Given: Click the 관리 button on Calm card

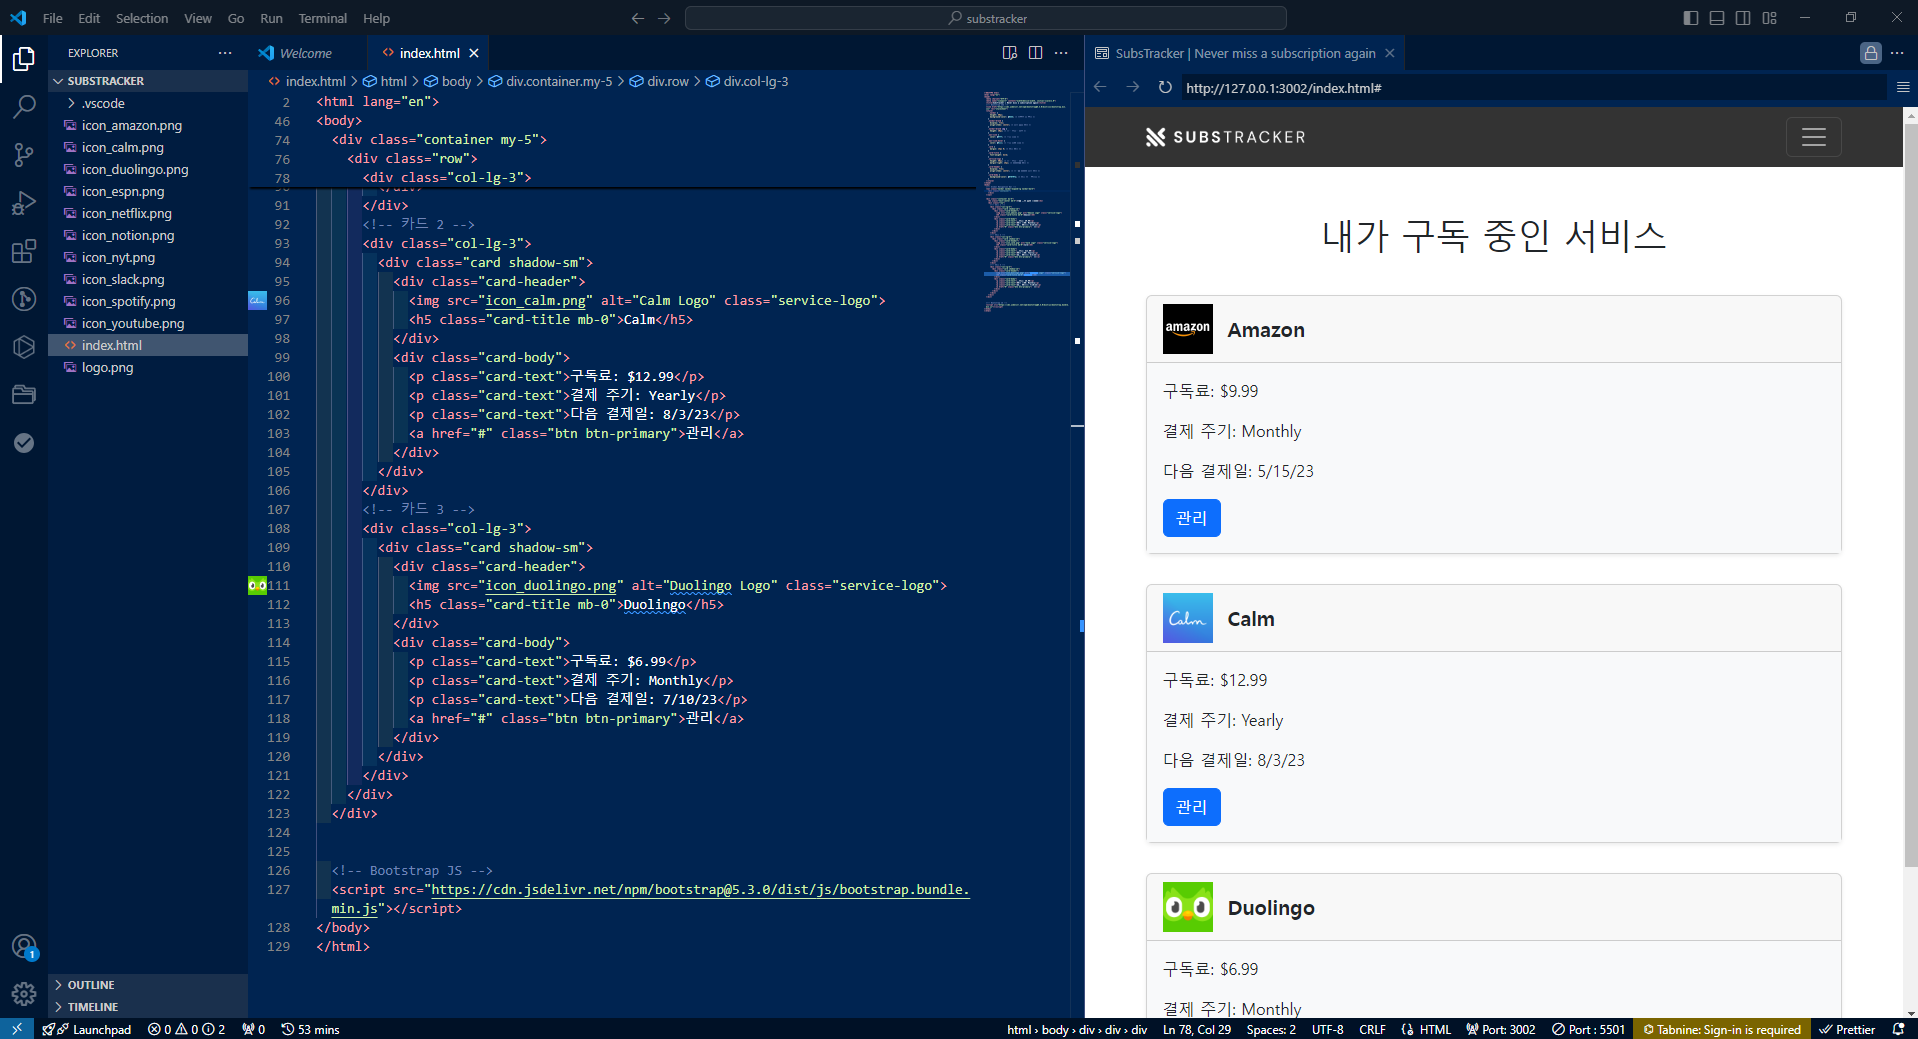Looking at the screenshot, I should [x=1191, y=807].
